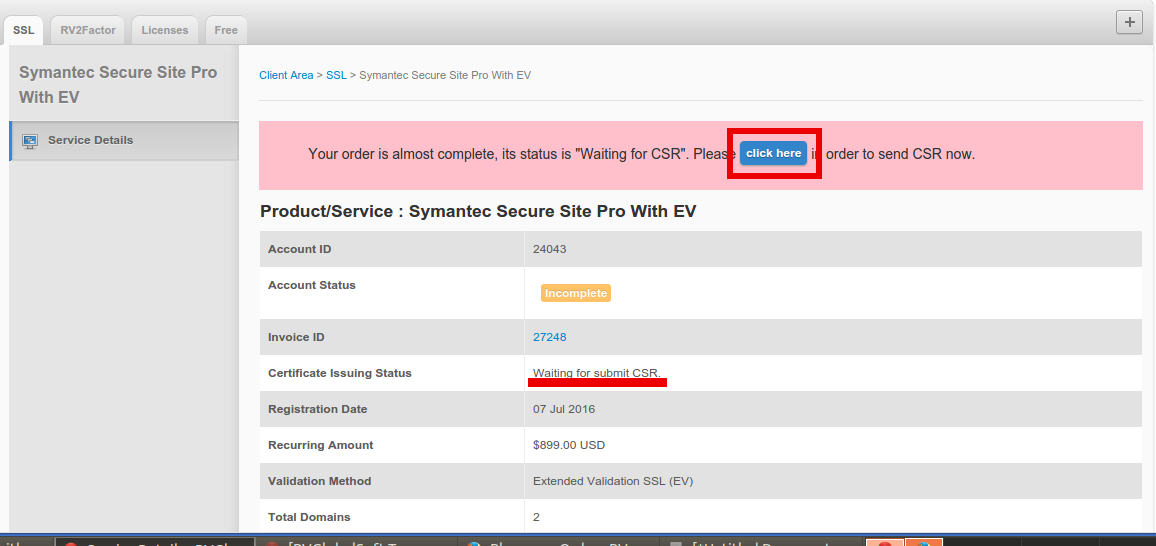The width and height of the screenshot is (1156, 546).
Task: Go to the Free tab
Action: pos(226,30)
